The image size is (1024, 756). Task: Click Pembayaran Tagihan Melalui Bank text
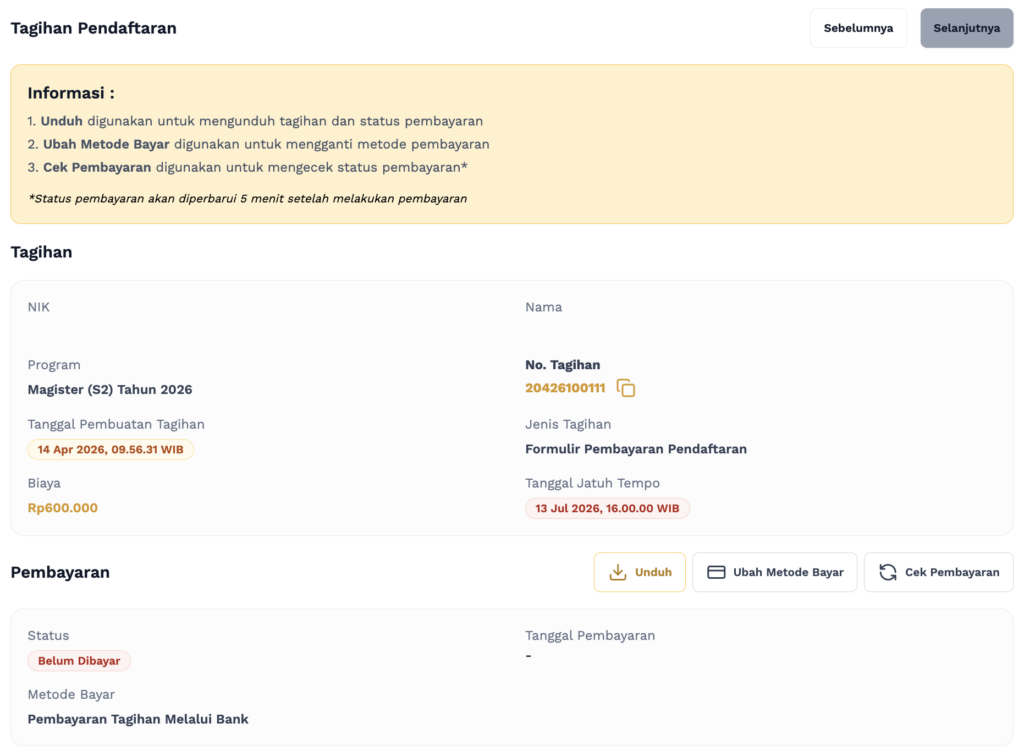pyautogui.click(x=138, y=719)
